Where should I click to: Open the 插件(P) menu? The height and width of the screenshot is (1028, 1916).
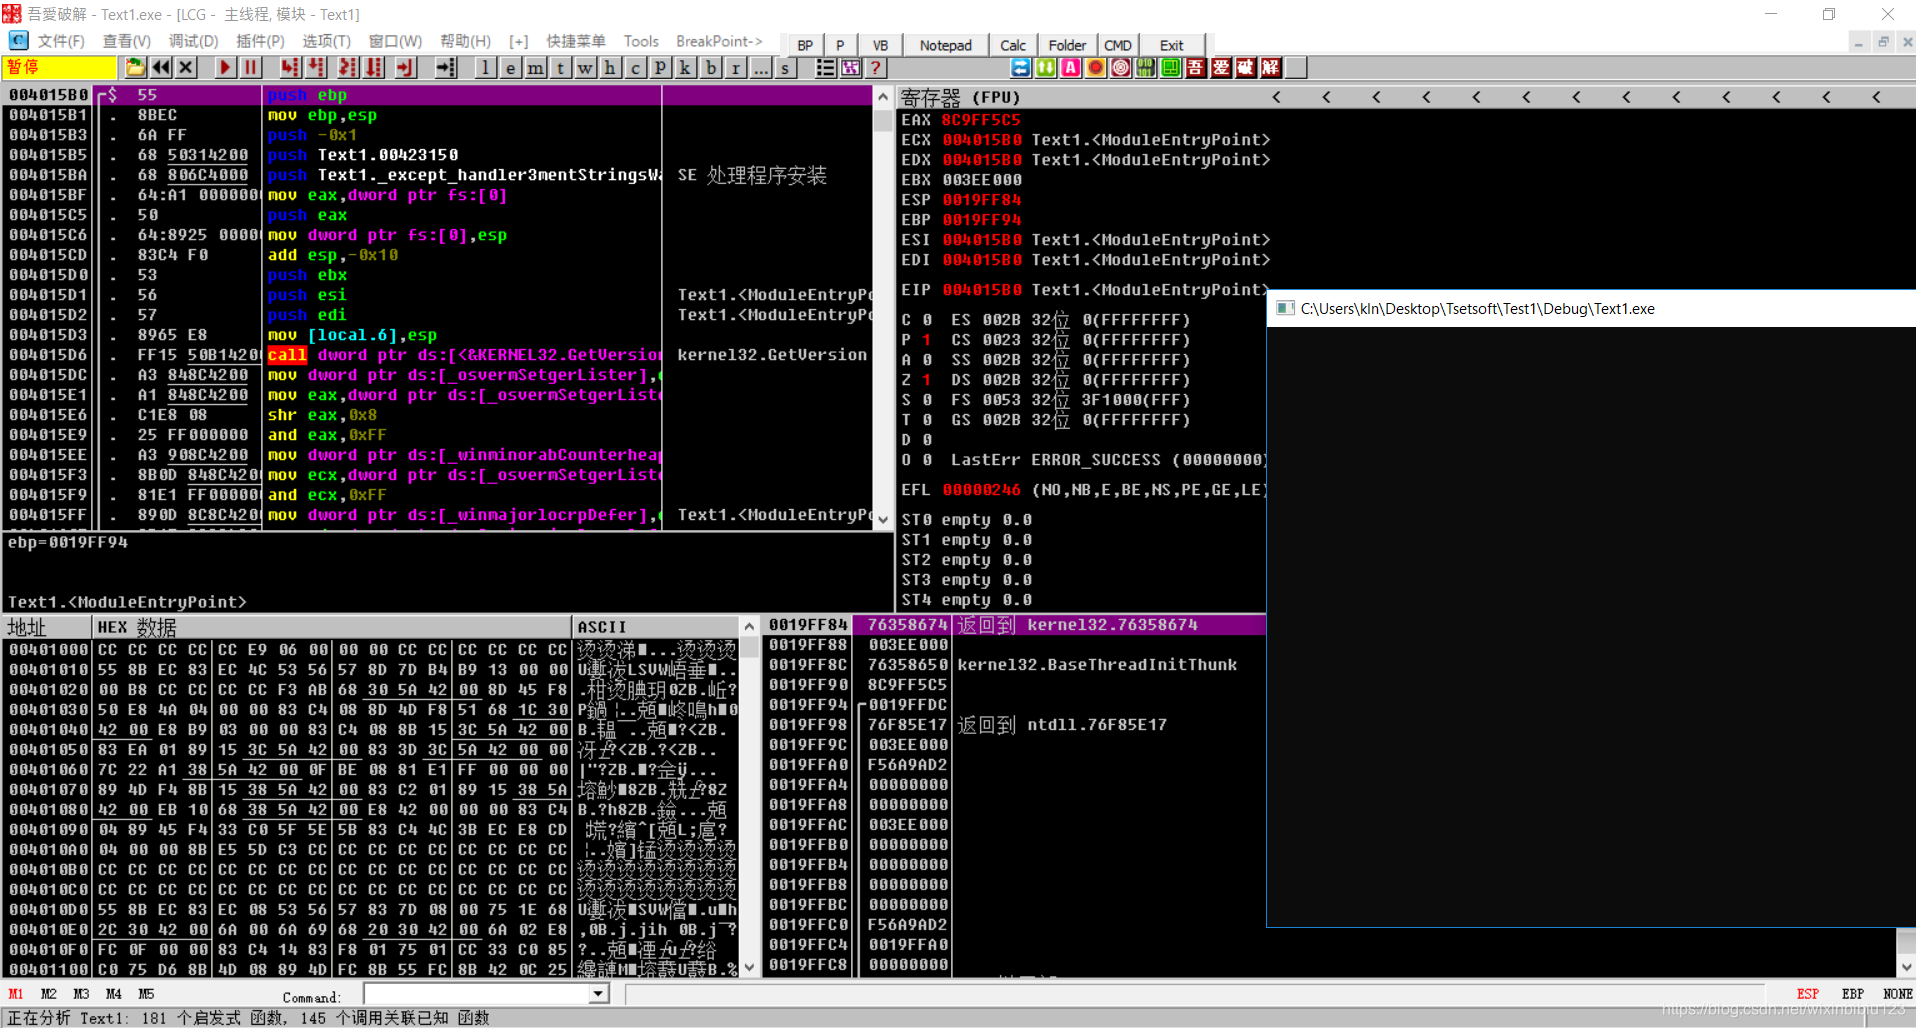[260, 41]
